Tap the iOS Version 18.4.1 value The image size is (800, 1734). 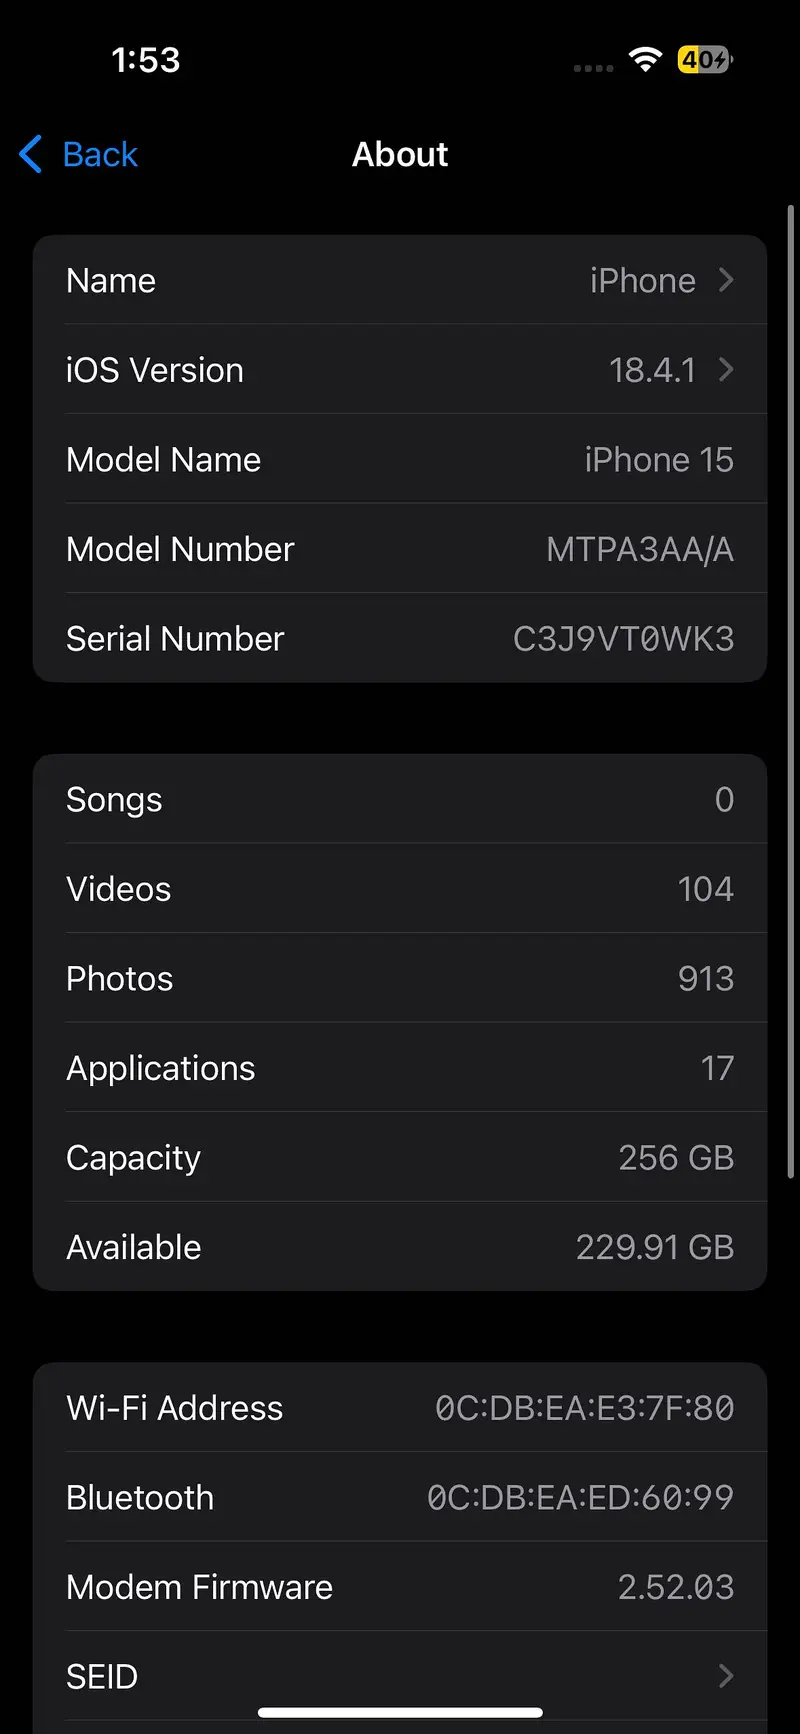652,370
